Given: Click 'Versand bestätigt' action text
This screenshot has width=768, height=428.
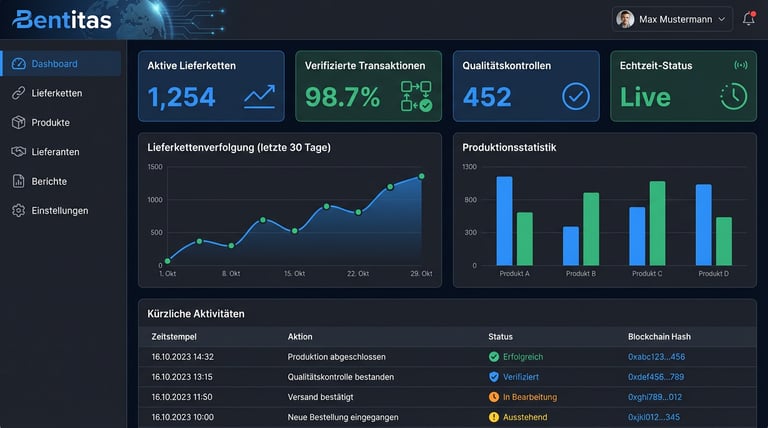Looking at the screenshot, I should point(320,397).
